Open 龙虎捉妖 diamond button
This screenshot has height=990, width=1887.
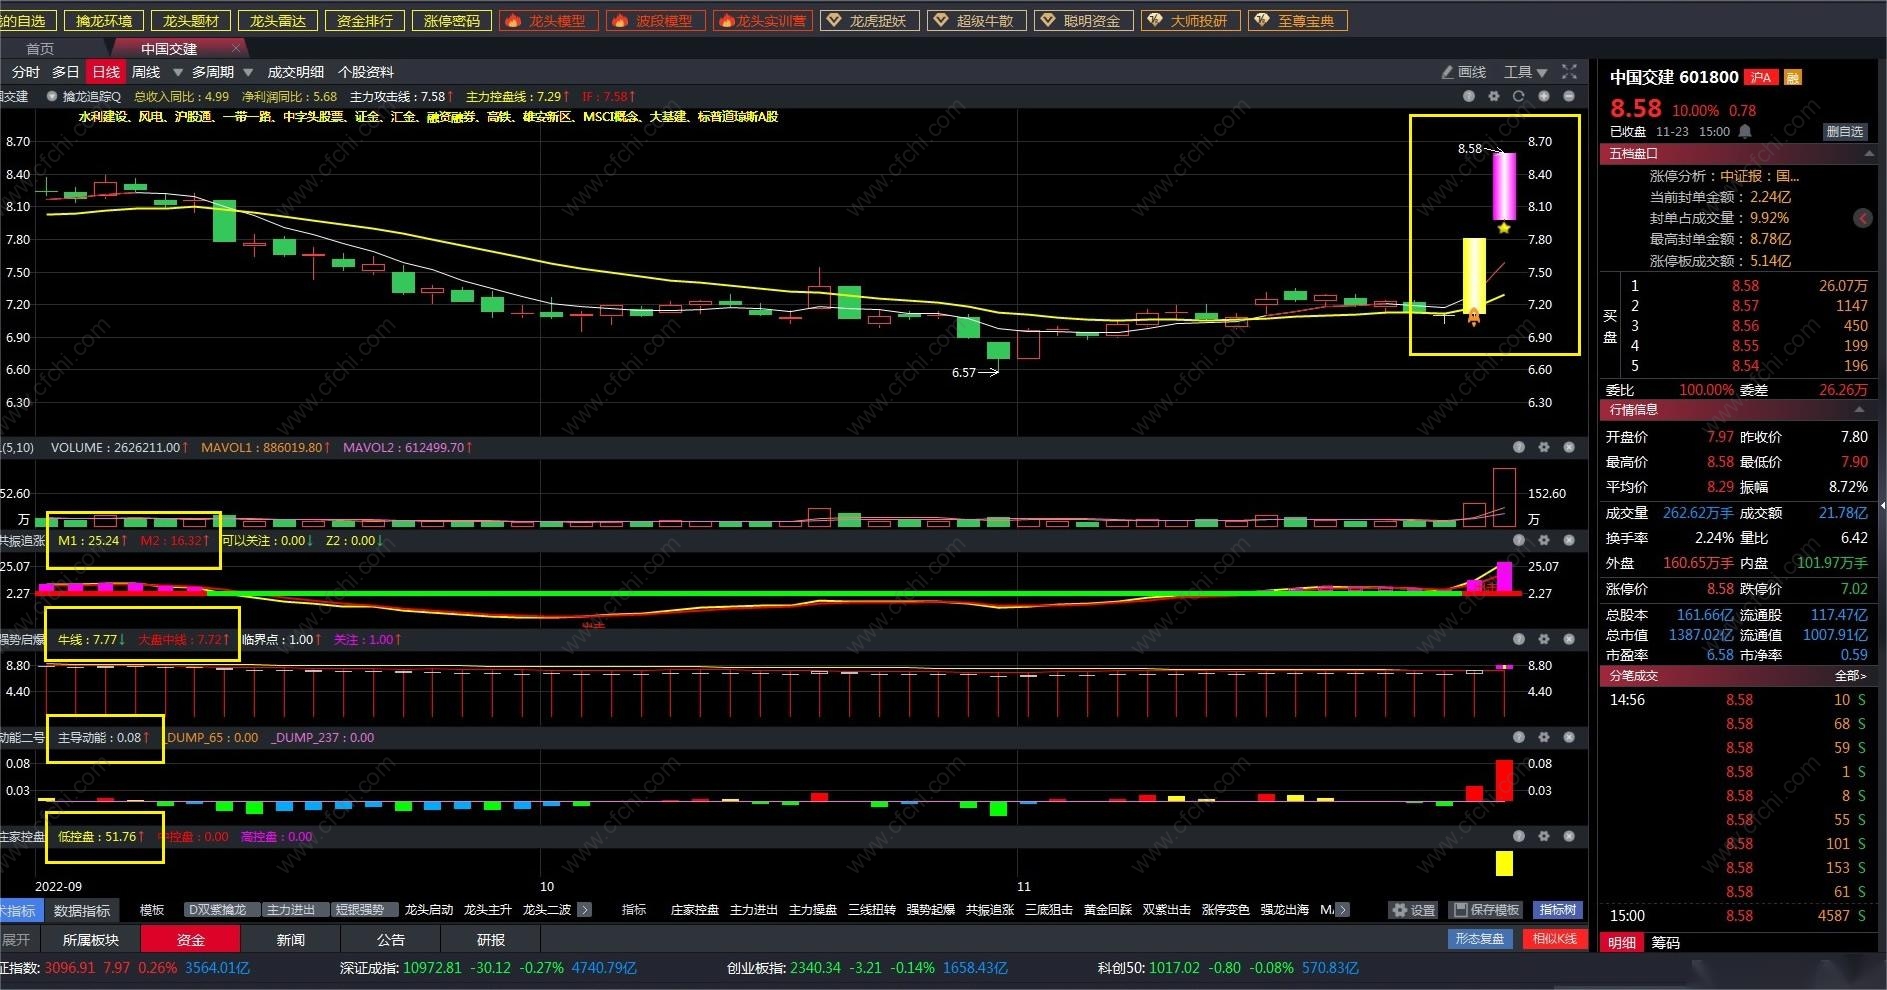tap(869, 20)
